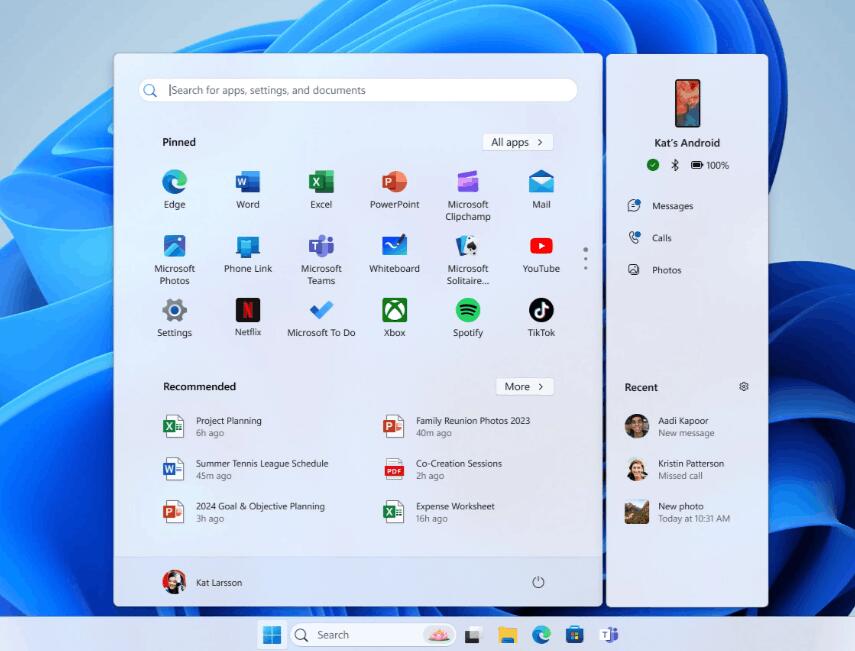
Task: Open Aadi Kapoor new message
Action: point(670,426)
